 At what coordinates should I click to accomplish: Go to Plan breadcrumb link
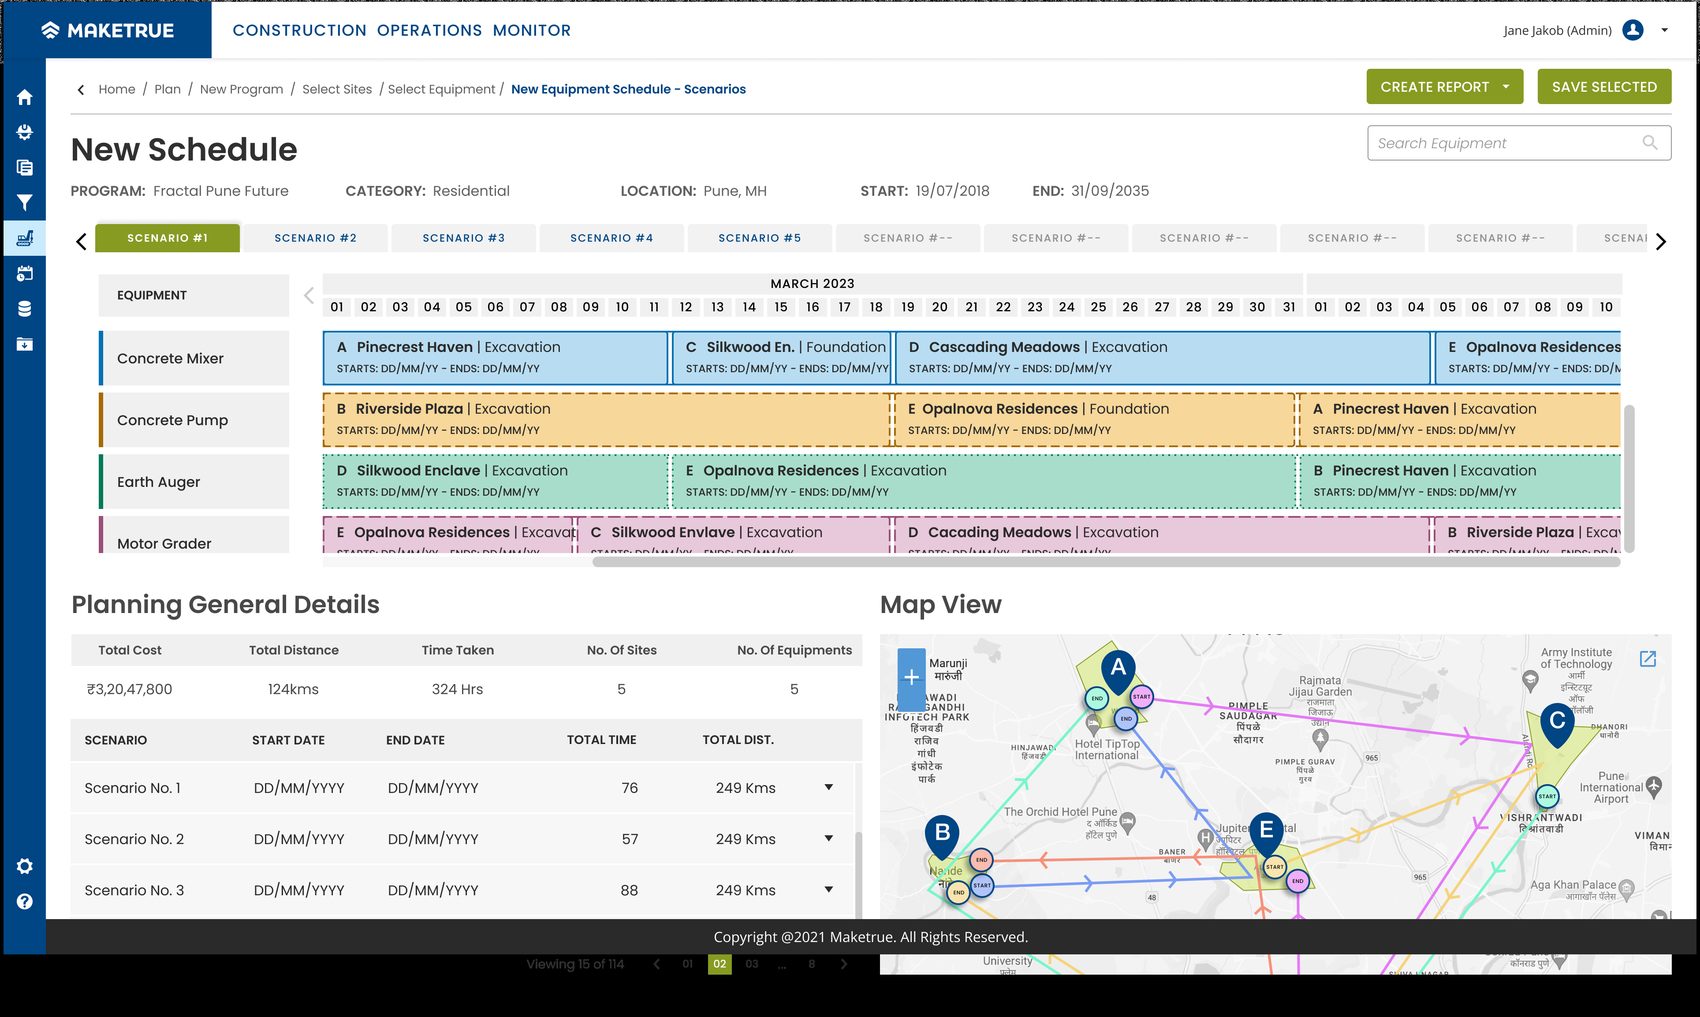click(x=167, y=89)
